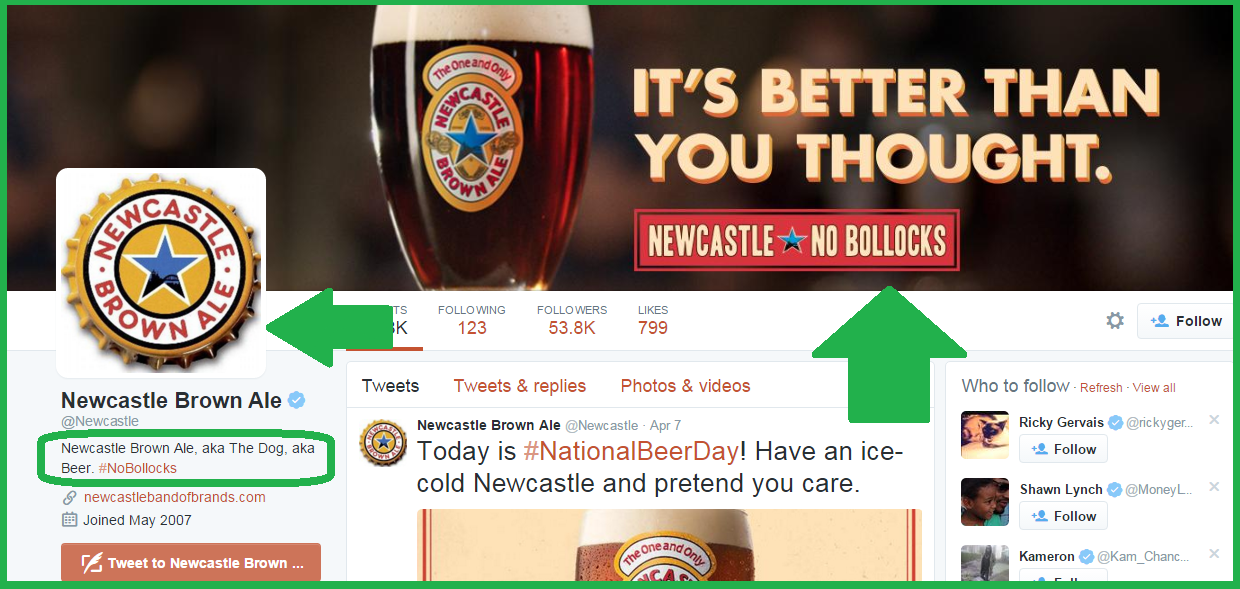Image resolution: width=1240 pixels, height=589 pixels.
Task: Switch to Photos & videos tab
Action: [x=685, y=386]
